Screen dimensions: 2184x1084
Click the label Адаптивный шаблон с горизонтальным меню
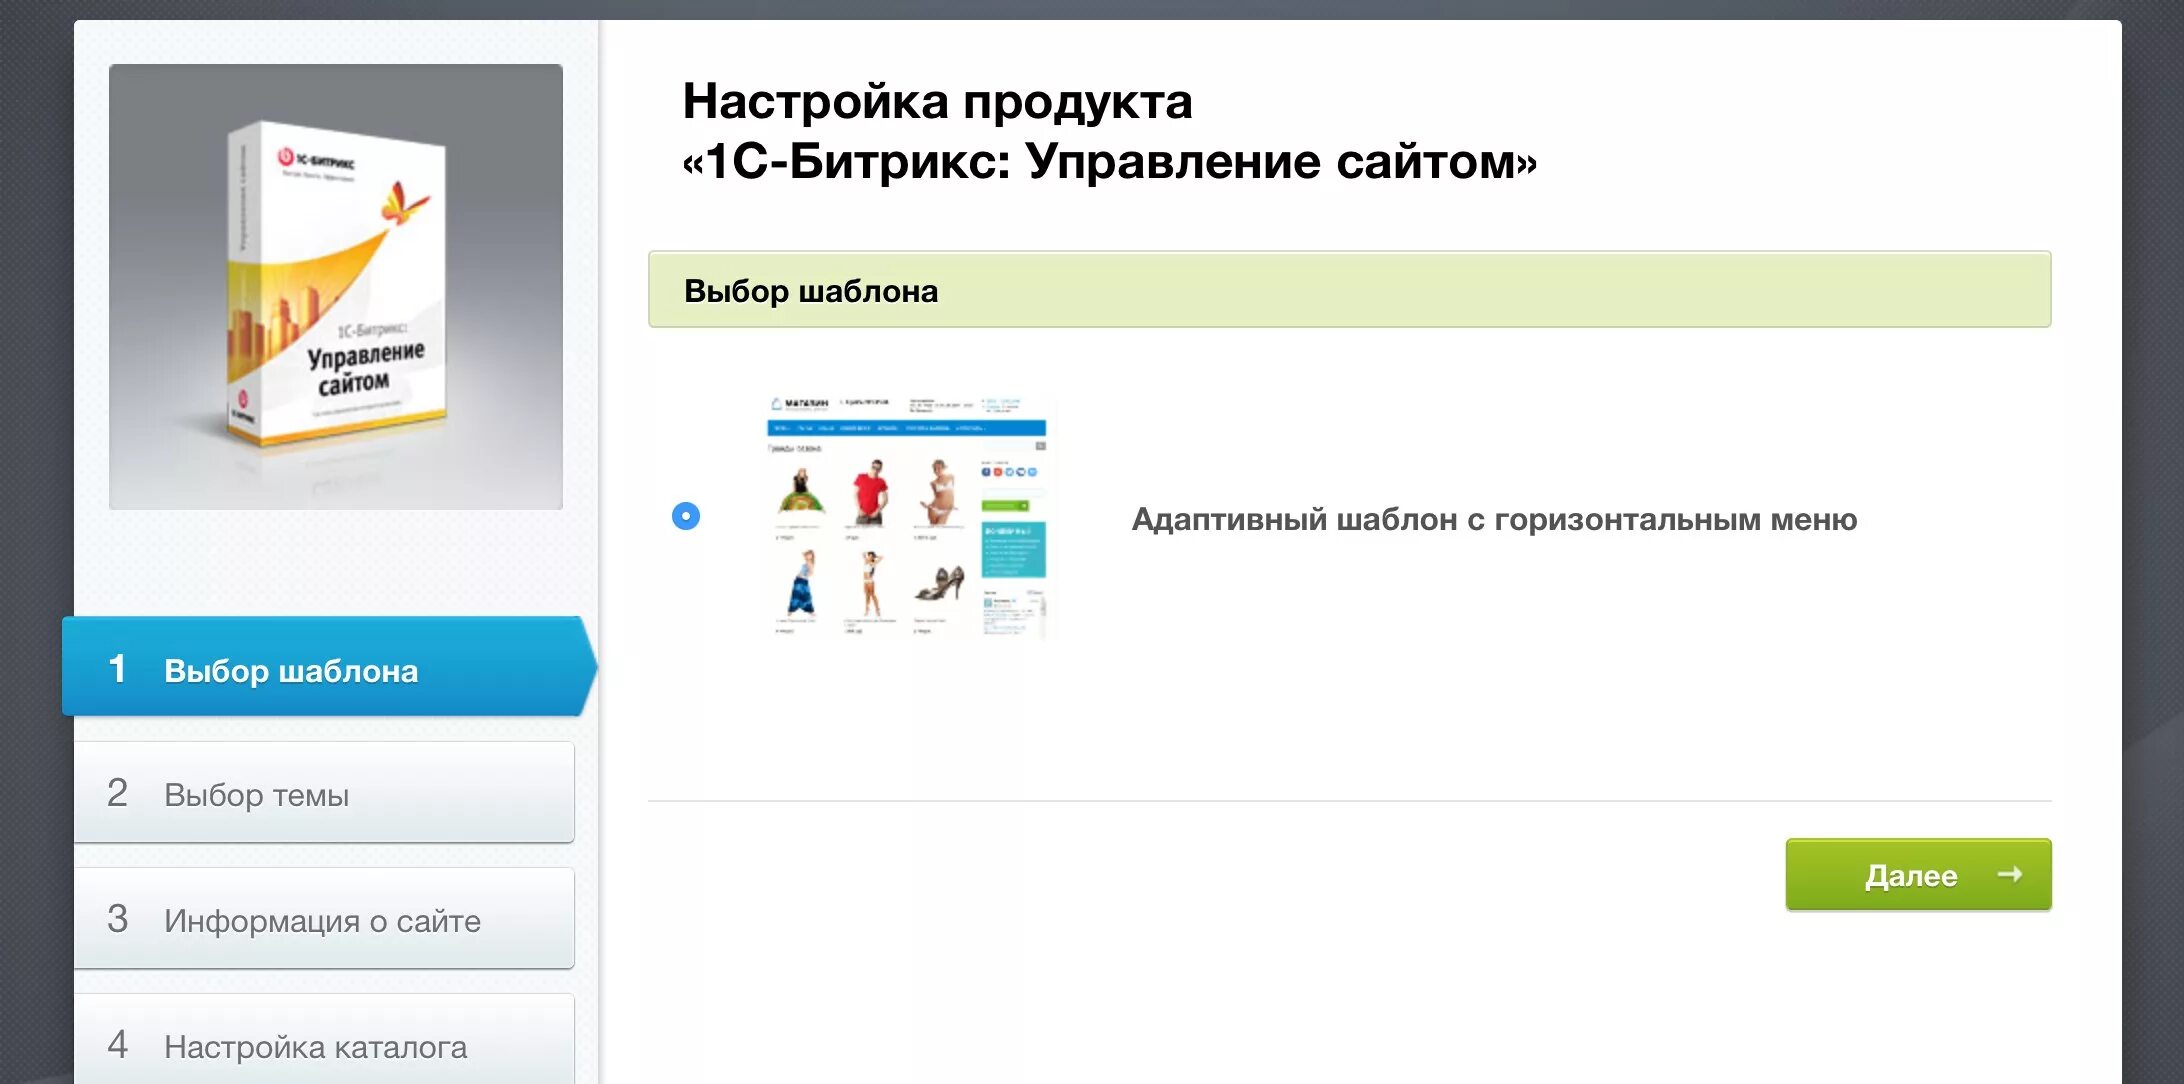pos(1494,520)
